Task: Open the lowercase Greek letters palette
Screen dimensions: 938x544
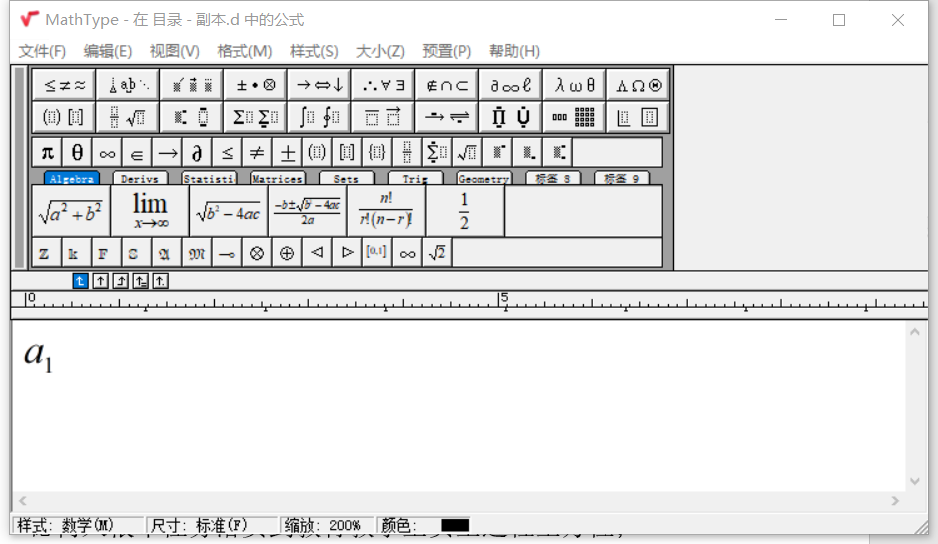Action: pos(574,86)
